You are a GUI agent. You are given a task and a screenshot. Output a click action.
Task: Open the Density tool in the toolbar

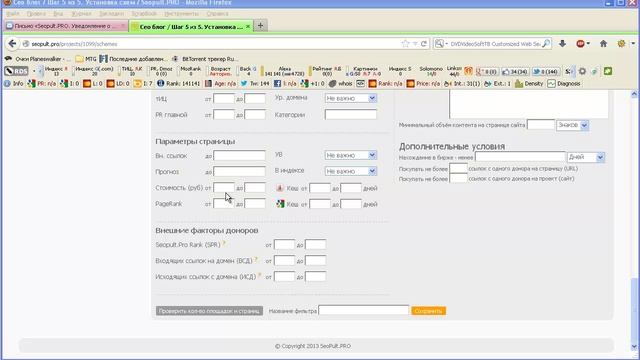pyautogui.click(x=529, y=84)
